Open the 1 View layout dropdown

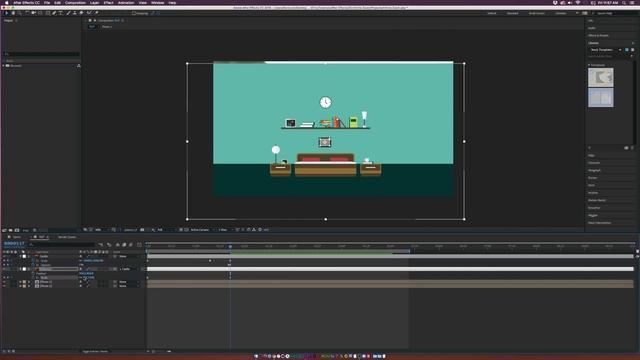coord(225,230)
